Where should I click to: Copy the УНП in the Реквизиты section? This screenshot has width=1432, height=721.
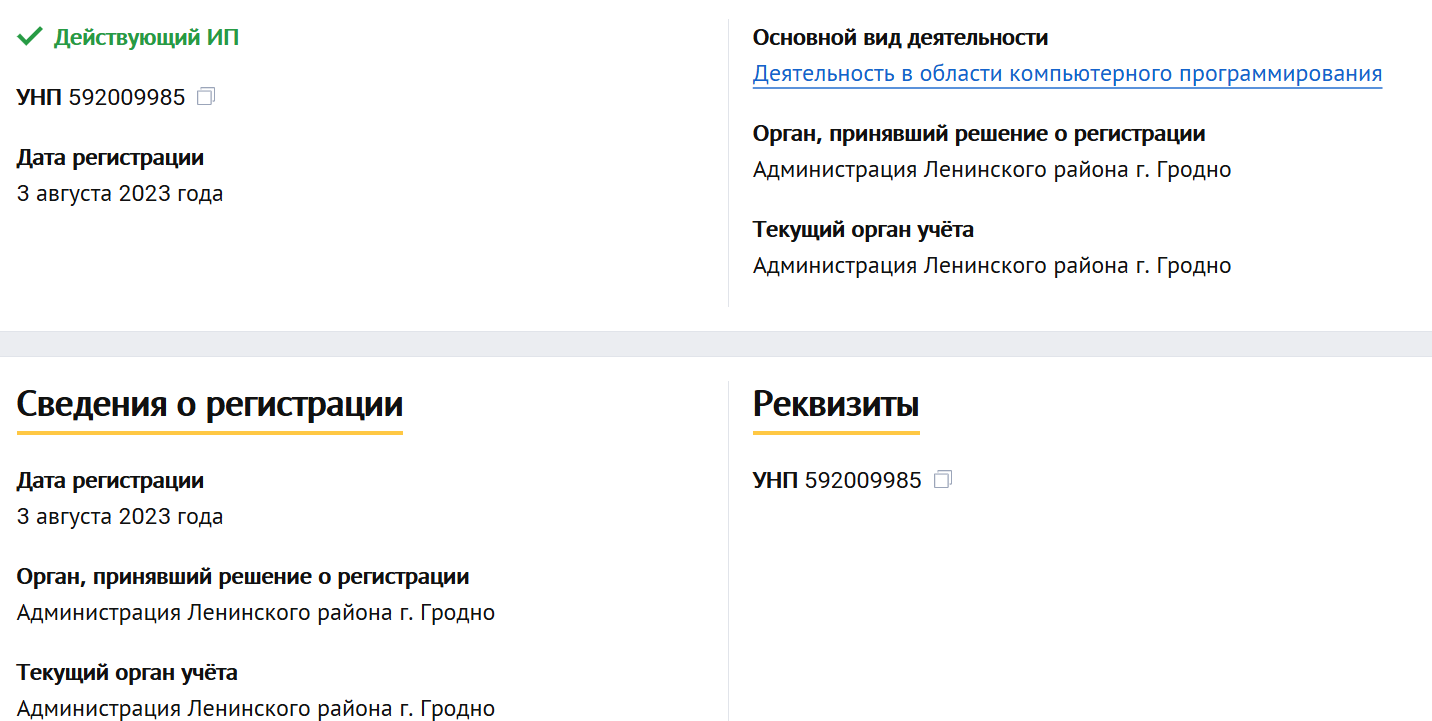click(942, 480)
